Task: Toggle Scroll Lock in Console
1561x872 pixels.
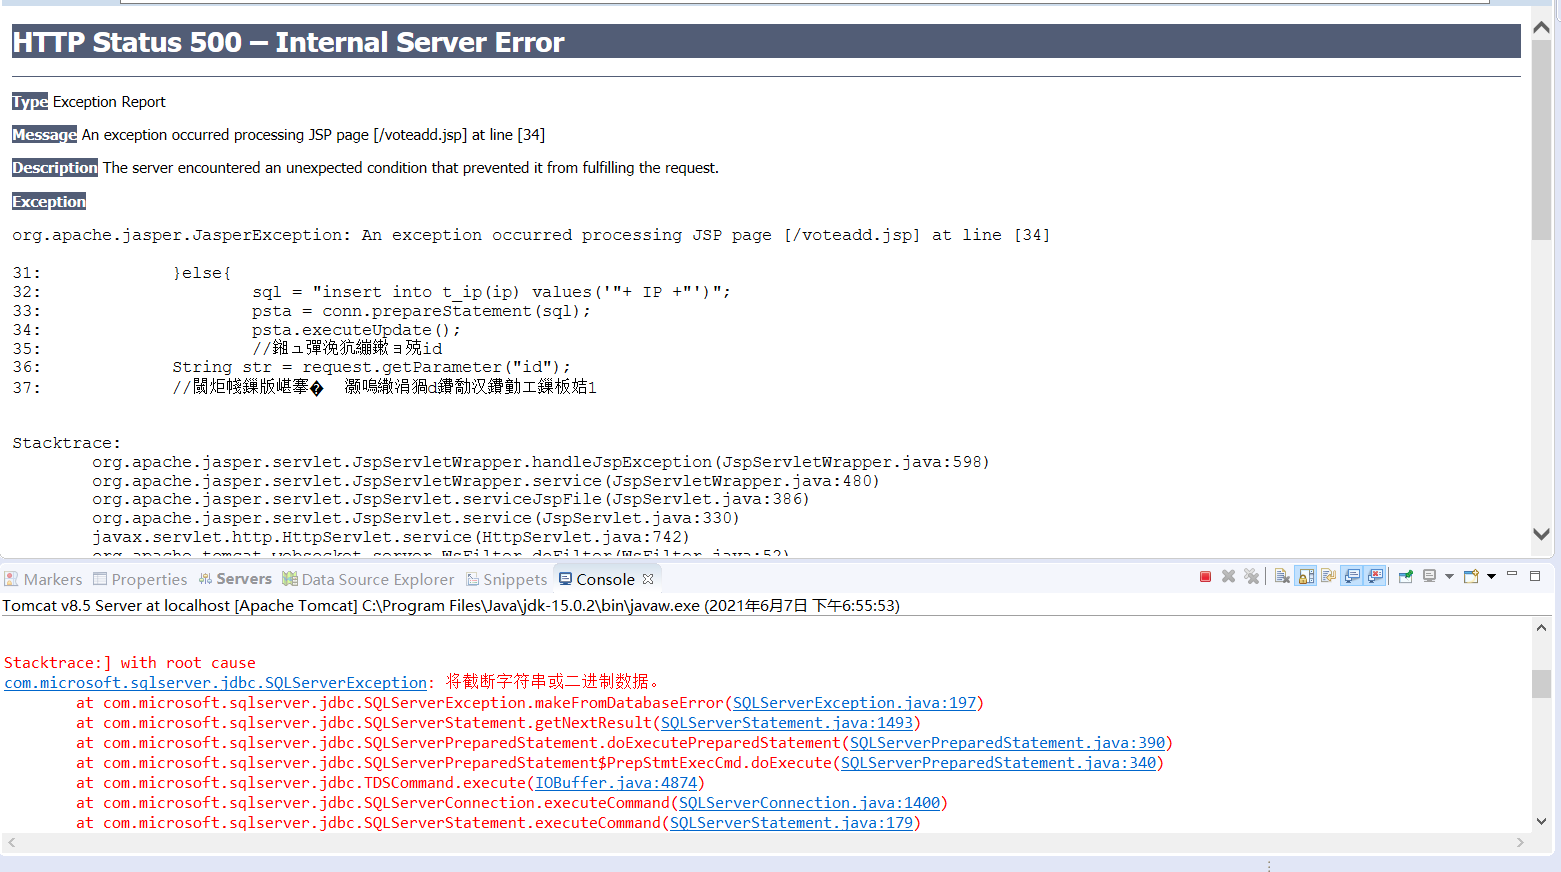Action: coord(1305,576)
